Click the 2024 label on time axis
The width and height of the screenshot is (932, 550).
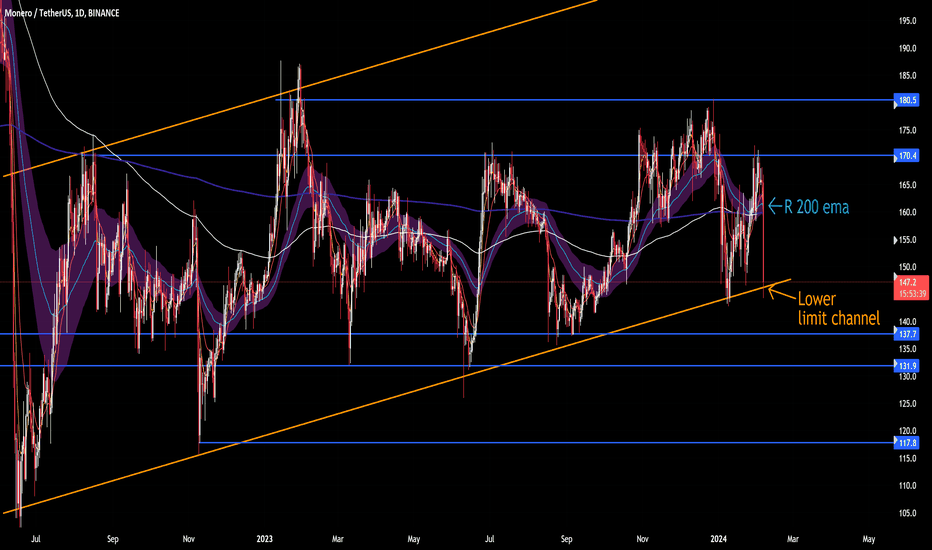(719, 539)
